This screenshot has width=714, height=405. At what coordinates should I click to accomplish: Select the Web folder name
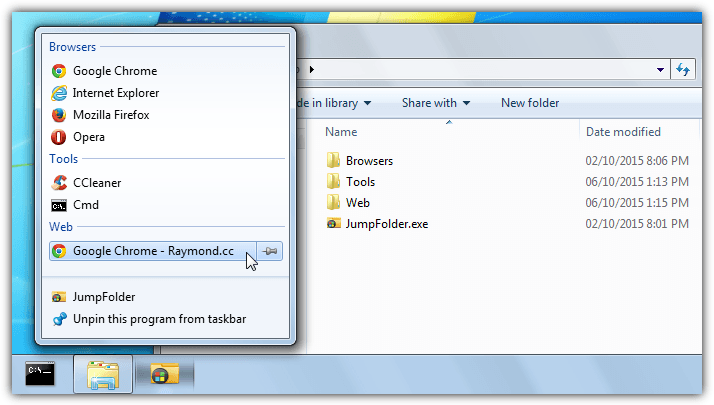click(x=357, y=203)
